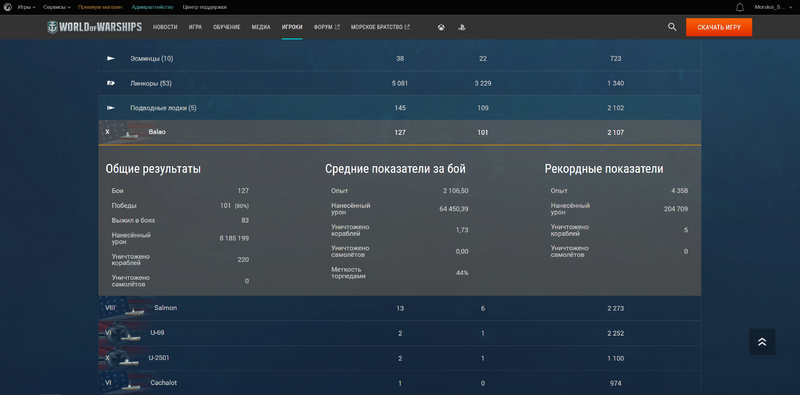Click the scroll-to-top double chevron
Screen dimensions: 800x395
coord(762,342)
